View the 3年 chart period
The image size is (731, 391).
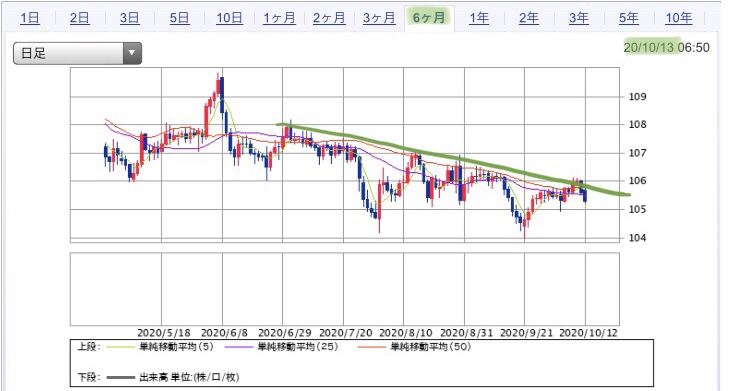pyautogui.click(x=579, y=18)
